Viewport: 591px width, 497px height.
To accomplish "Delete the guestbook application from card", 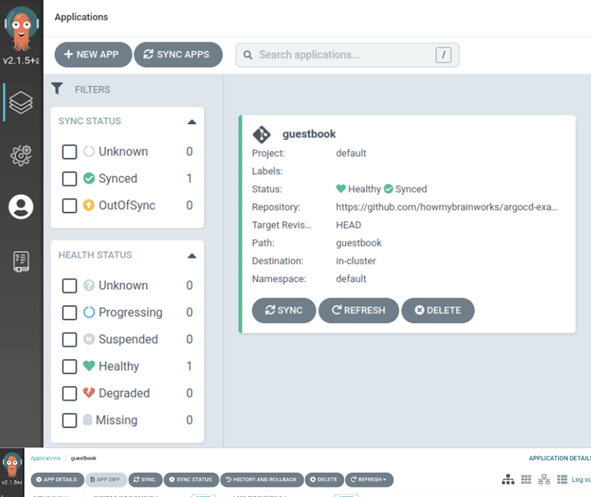I will point(438,310).
